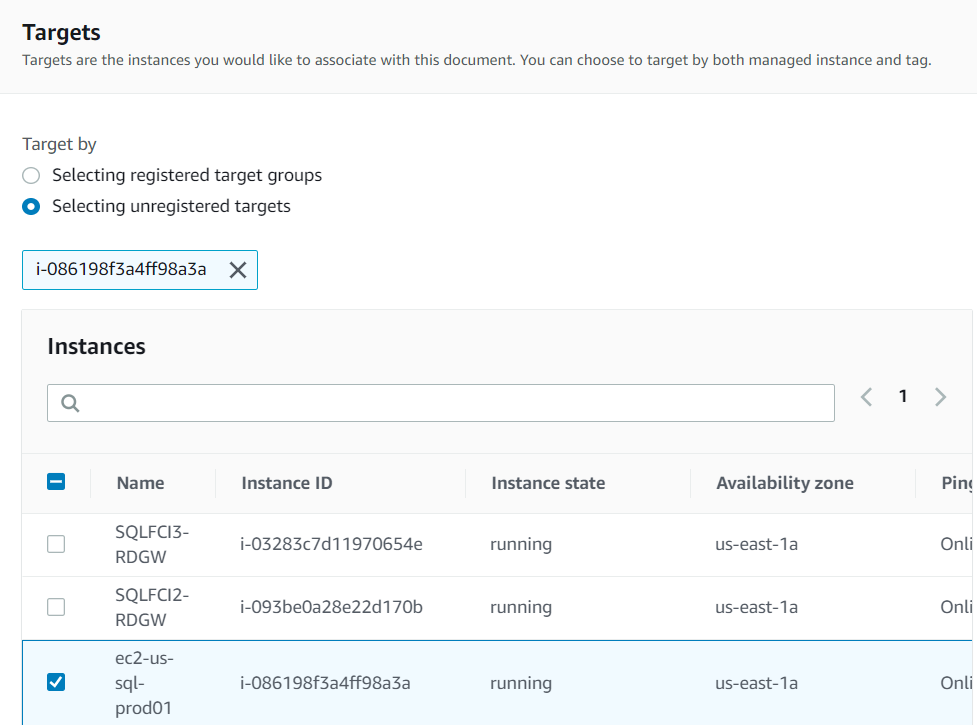Screen dimensions: 977x725
Task: Uncheck the ec2-us-sql-prod01 instance checkbox
Action: [56, 682]
